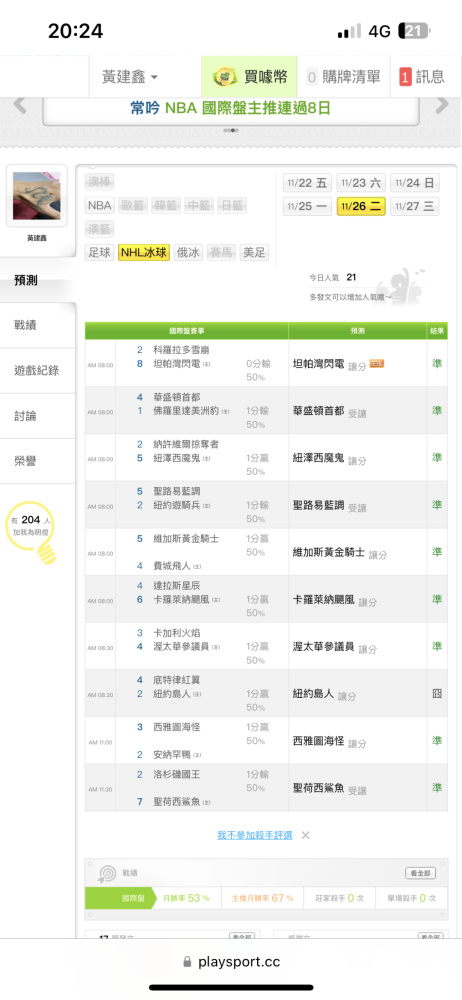The width and height of the screenshot is (462, 1000).
Task: Select the 11/25 一 date button
Action: 308,206
